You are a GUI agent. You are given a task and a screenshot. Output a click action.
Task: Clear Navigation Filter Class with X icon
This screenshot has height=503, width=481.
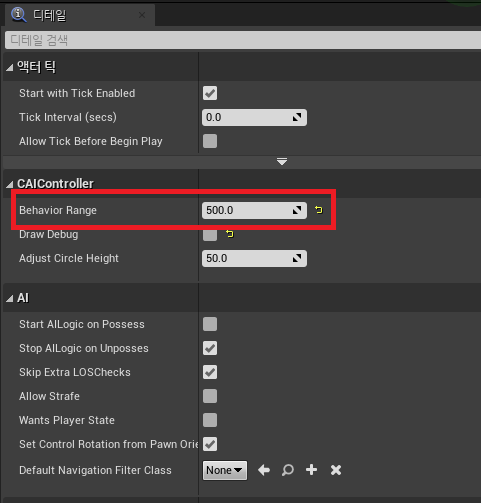(x=336, y=470)
